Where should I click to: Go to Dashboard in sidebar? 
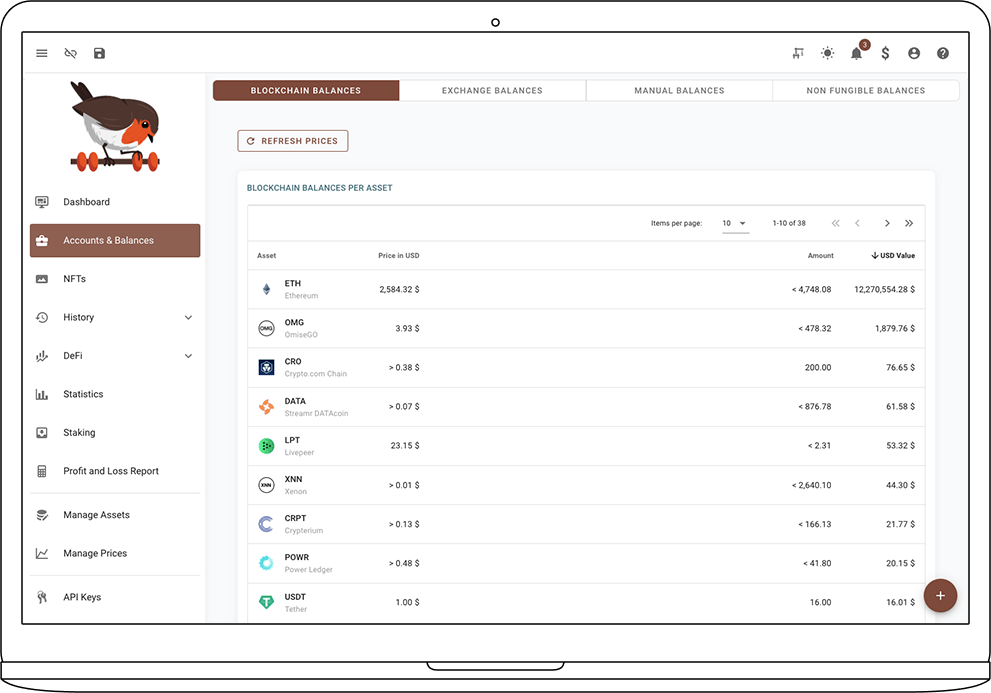click(115, 202)
